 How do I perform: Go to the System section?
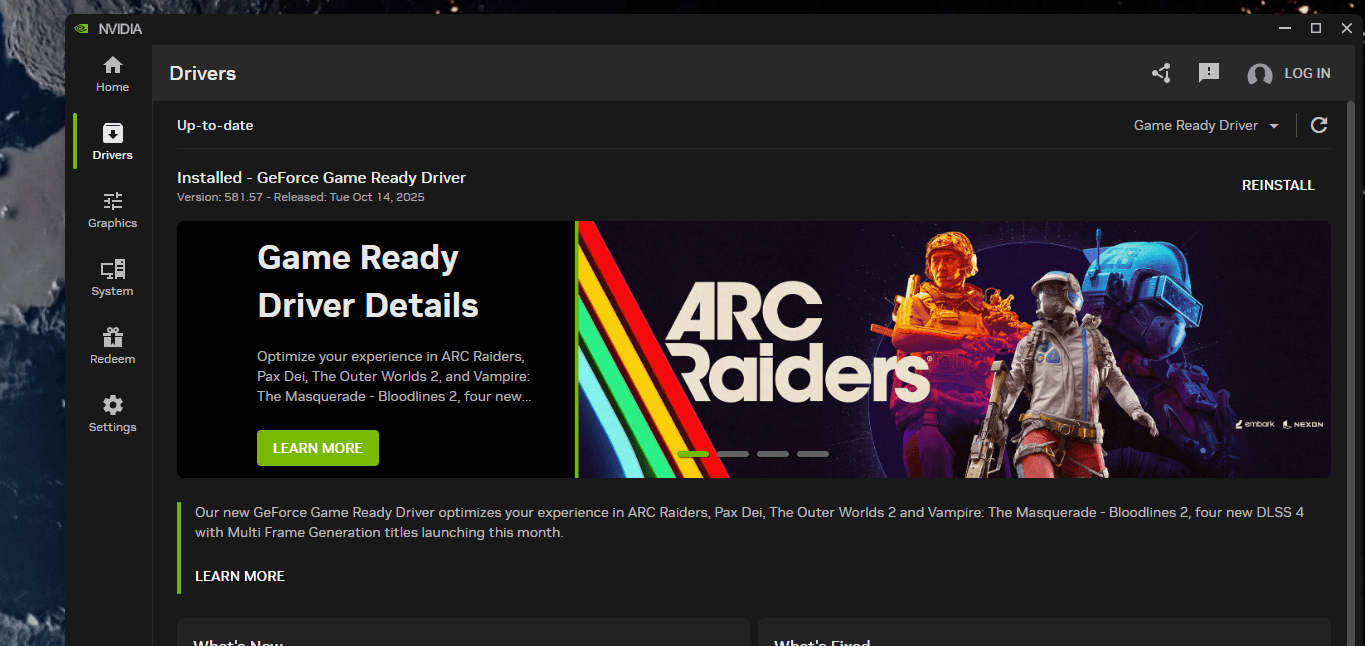(112, 278)
